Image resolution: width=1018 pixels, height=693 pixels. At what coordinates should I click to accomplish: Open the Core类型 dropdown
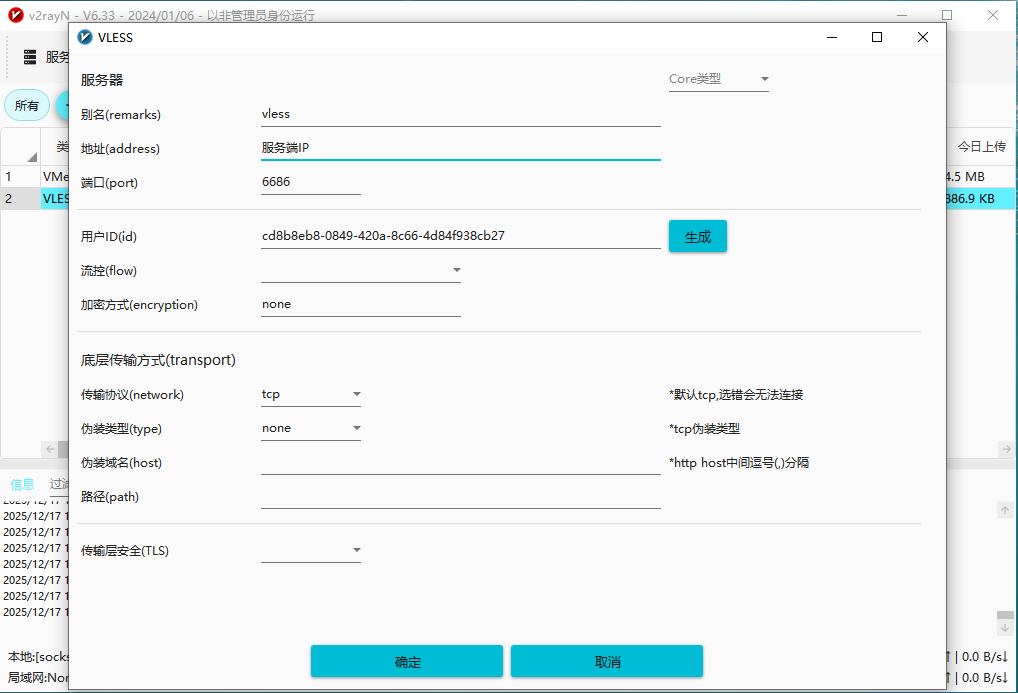pyautogui.click(x=719, y=79)
